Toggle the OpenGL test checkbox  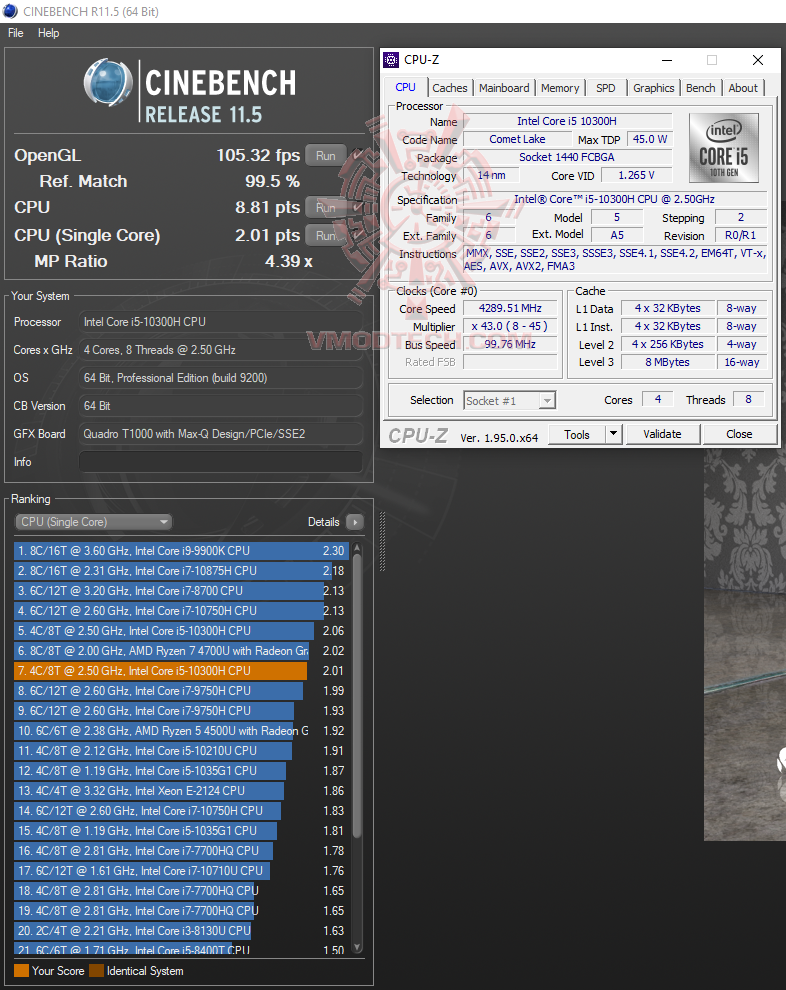tap(359, 155)
